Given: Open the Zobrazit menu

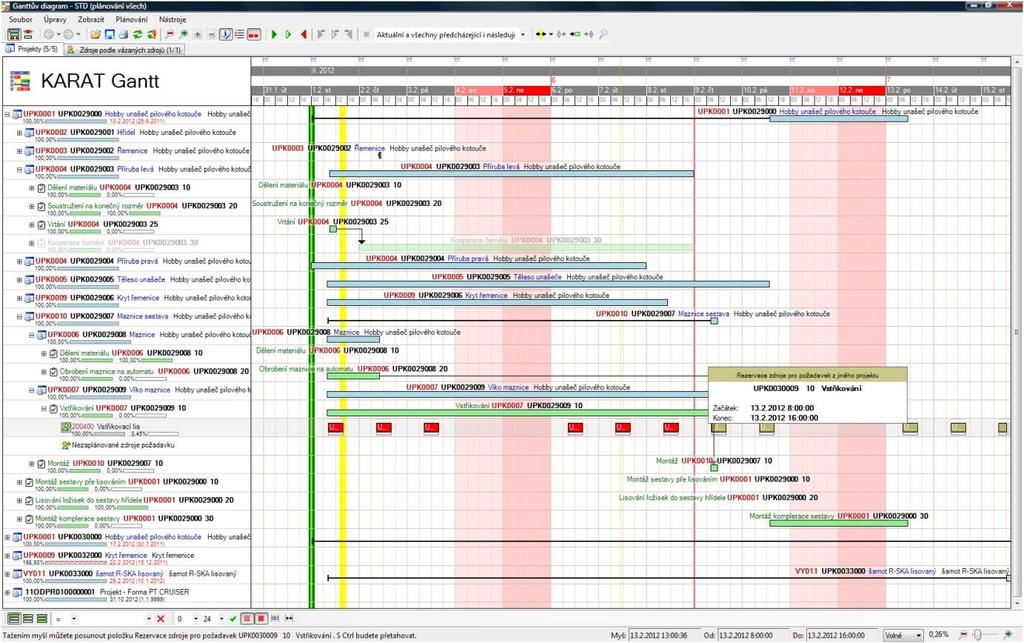Looking at the screenshot, I should (x=91, y=20).
